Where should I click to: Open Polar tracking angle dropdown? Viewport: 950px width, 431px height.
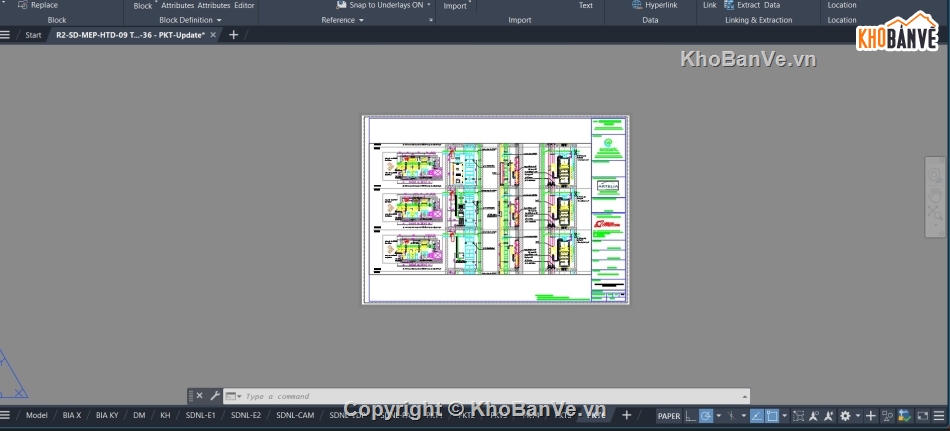pyautogui.click(x=719, y=416)
